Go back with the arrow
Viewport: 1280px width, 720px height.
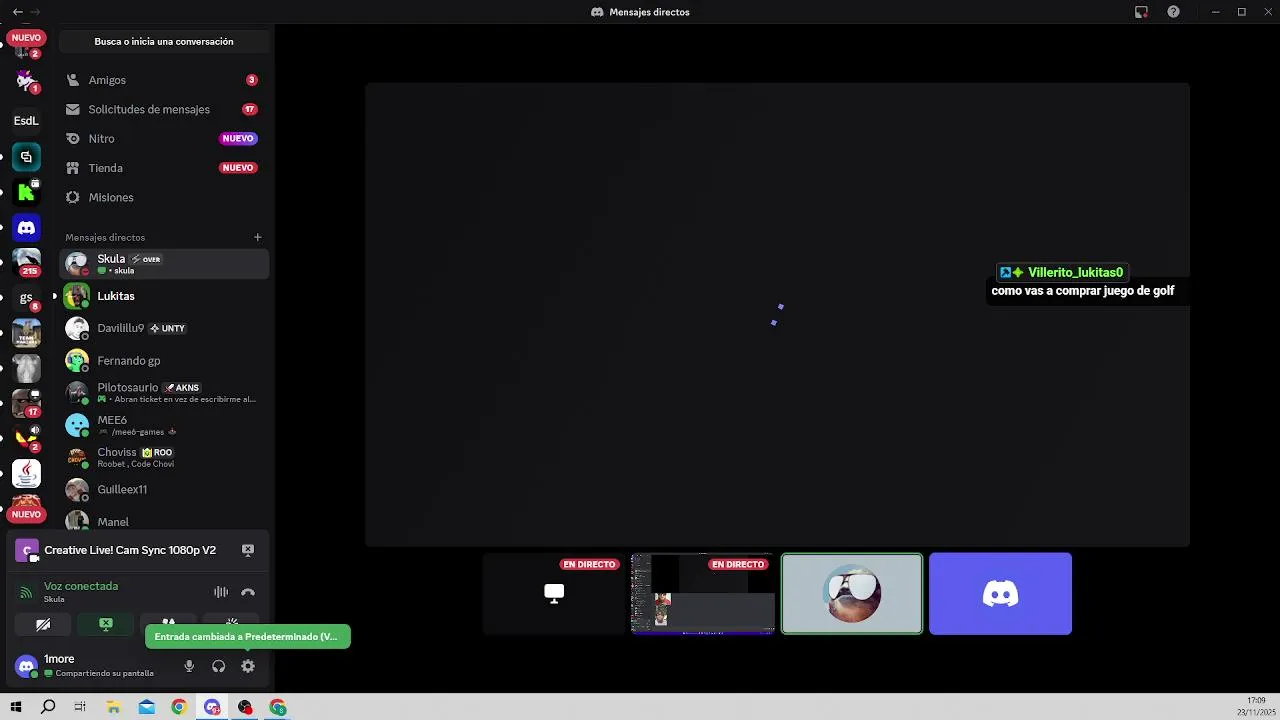[17, 12]
